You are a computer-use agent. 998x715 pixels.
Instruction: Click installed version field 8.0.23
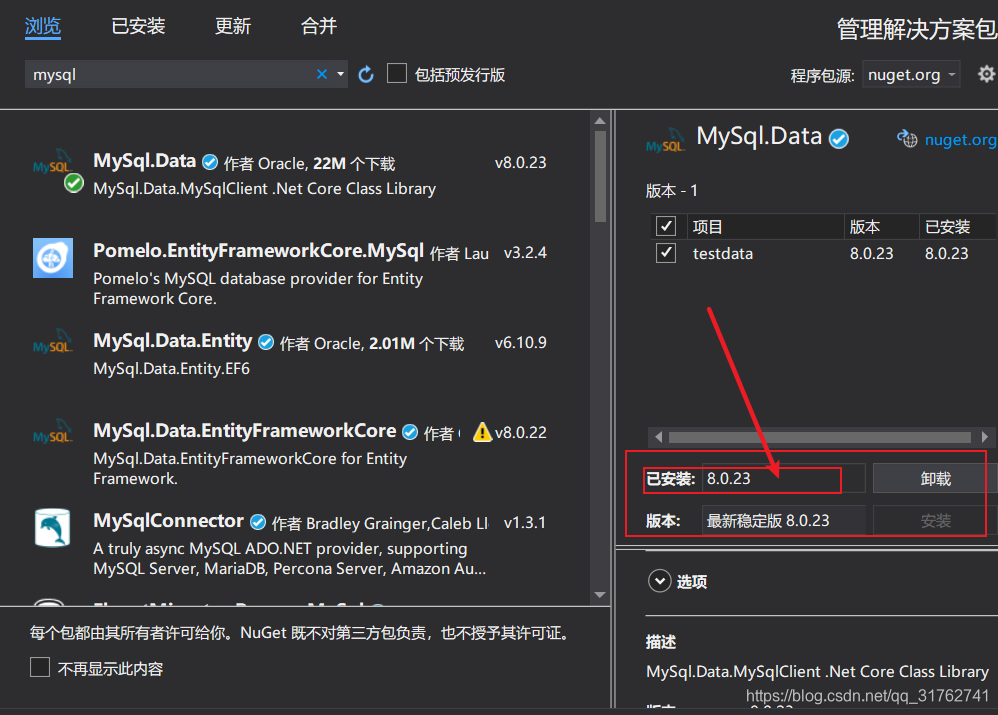pos(784,478)
